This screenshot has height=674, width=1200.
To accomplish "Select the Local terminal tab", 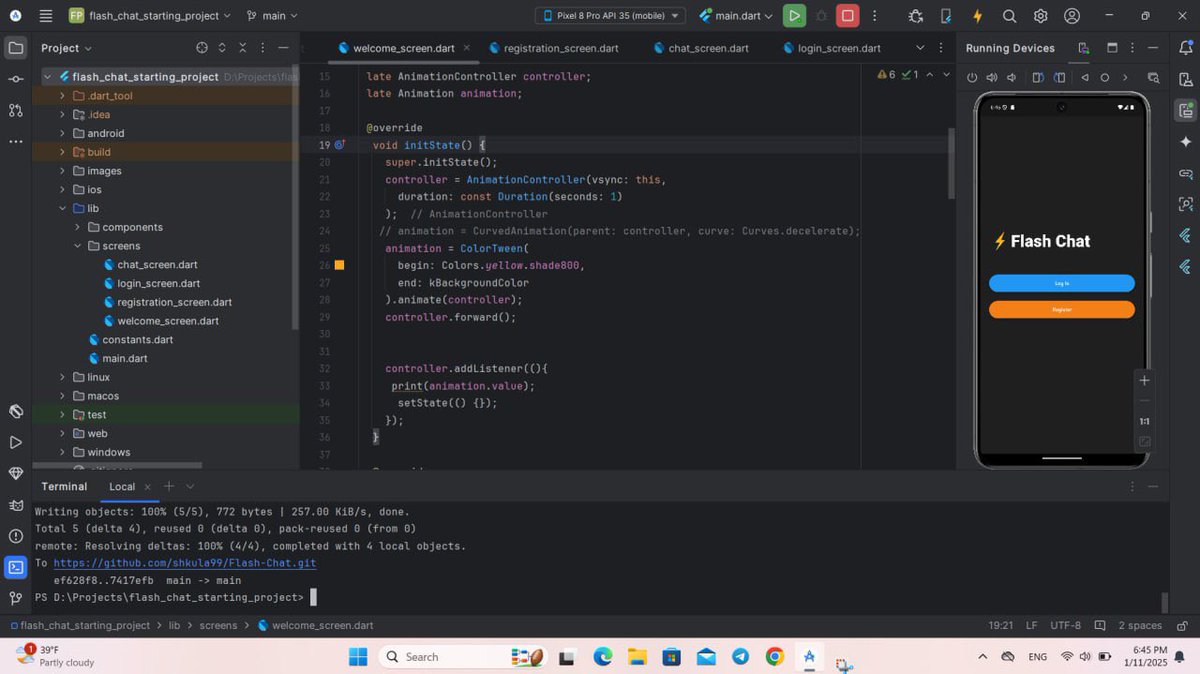I will click(x=122, y=487).
